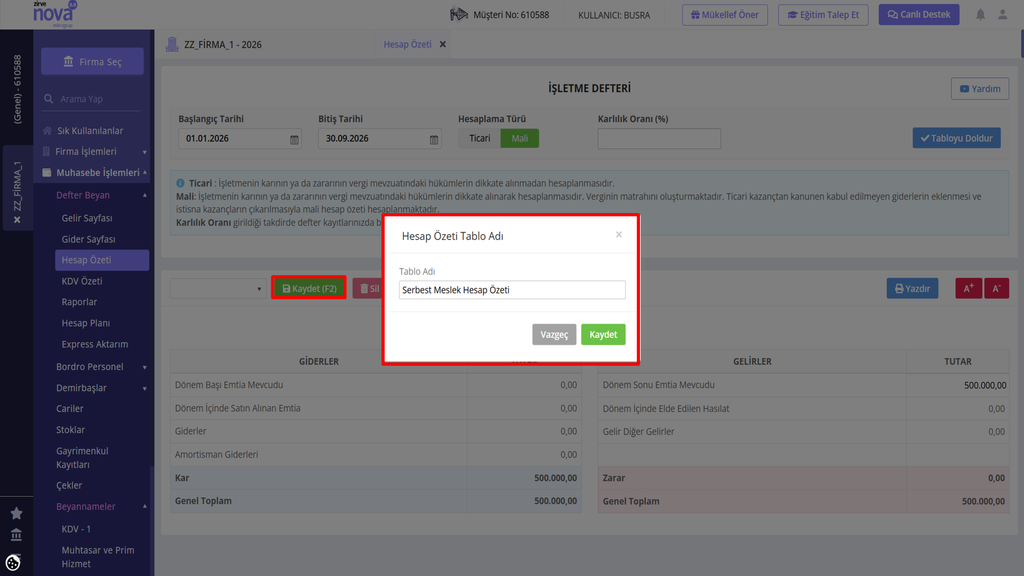The width and height of the screenshot is (1024, 576).
Task: Select Mali calculation type
Action: (x=520, y=138)
